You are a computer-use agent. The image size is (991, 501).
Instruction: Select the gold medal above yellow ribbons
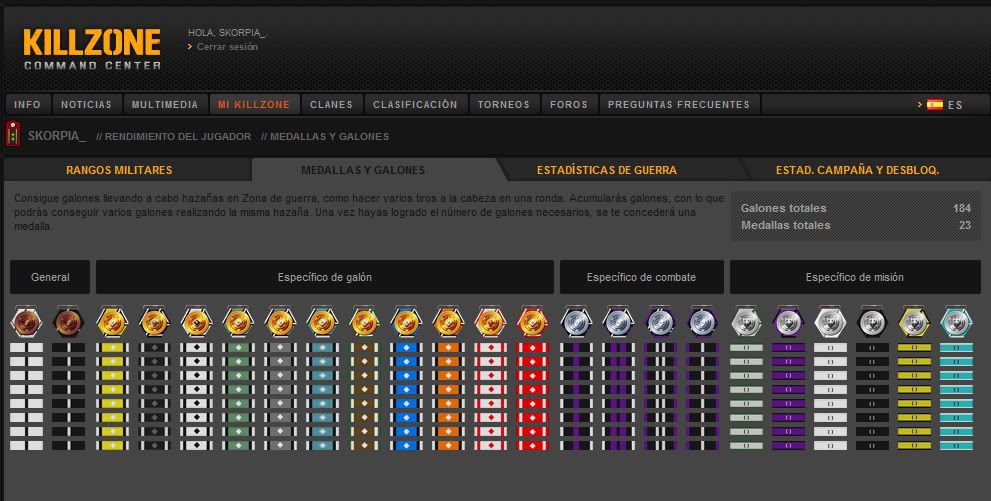click(x=112, y=322)
